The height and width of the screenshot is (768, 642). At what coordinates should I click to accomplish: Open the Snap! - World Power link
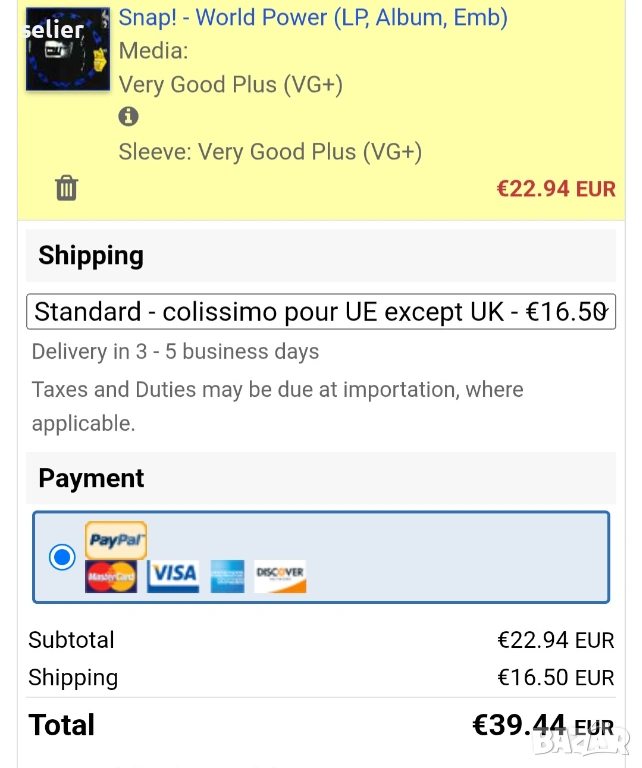[313, 17]
